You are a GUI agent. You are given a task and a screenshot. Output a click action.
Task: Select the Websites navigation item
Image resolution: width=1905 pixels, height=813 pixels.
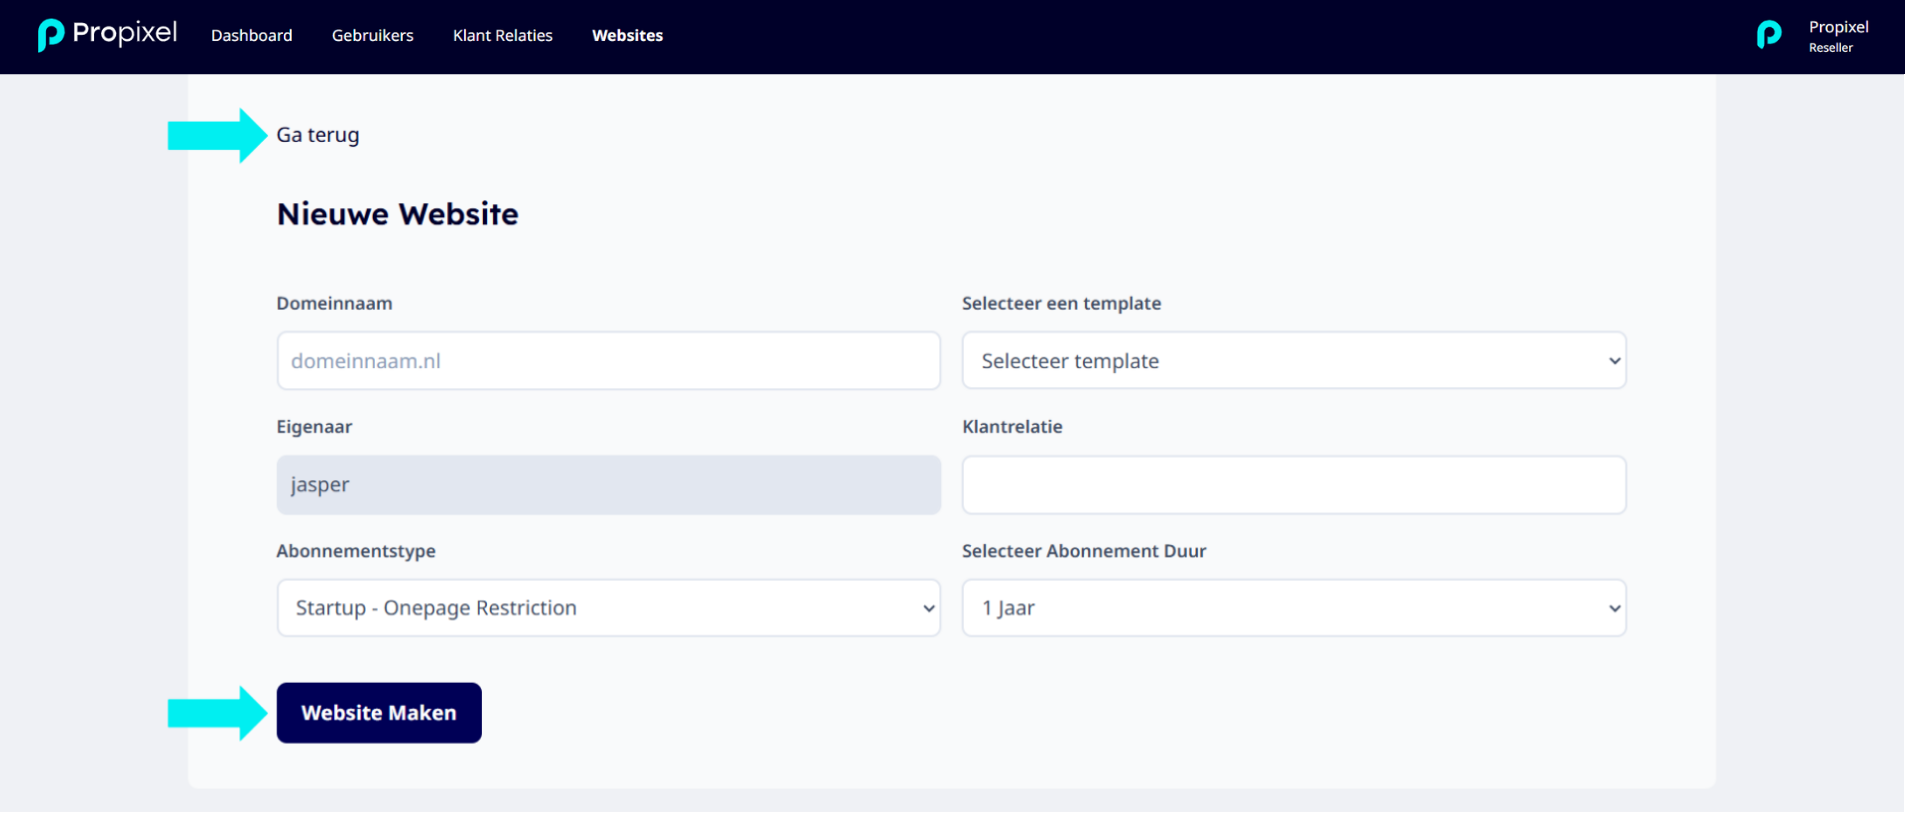627,35
